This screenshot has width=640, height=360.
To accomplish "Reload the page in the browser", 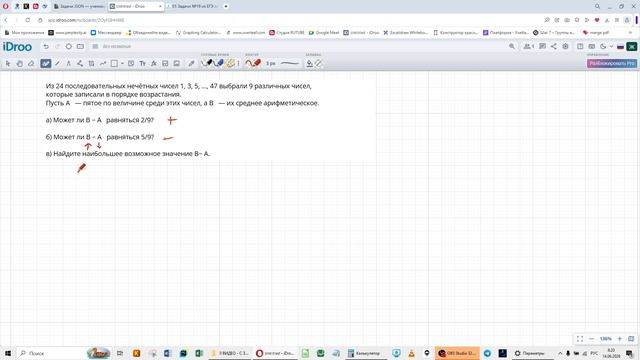I will pos(27,20).
